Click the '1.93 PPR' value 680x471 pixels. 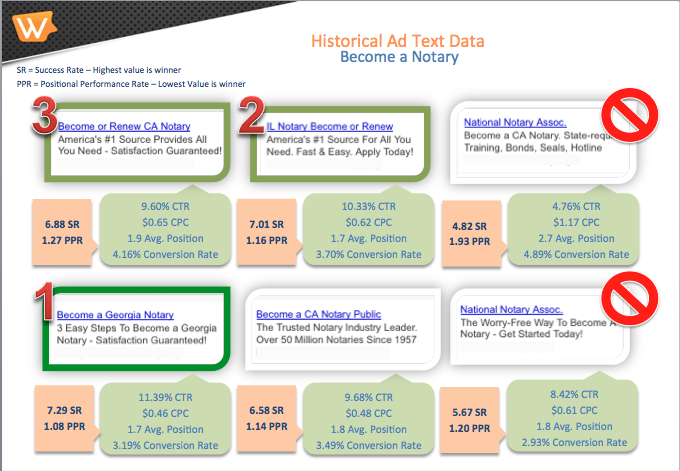coord(470,242)
